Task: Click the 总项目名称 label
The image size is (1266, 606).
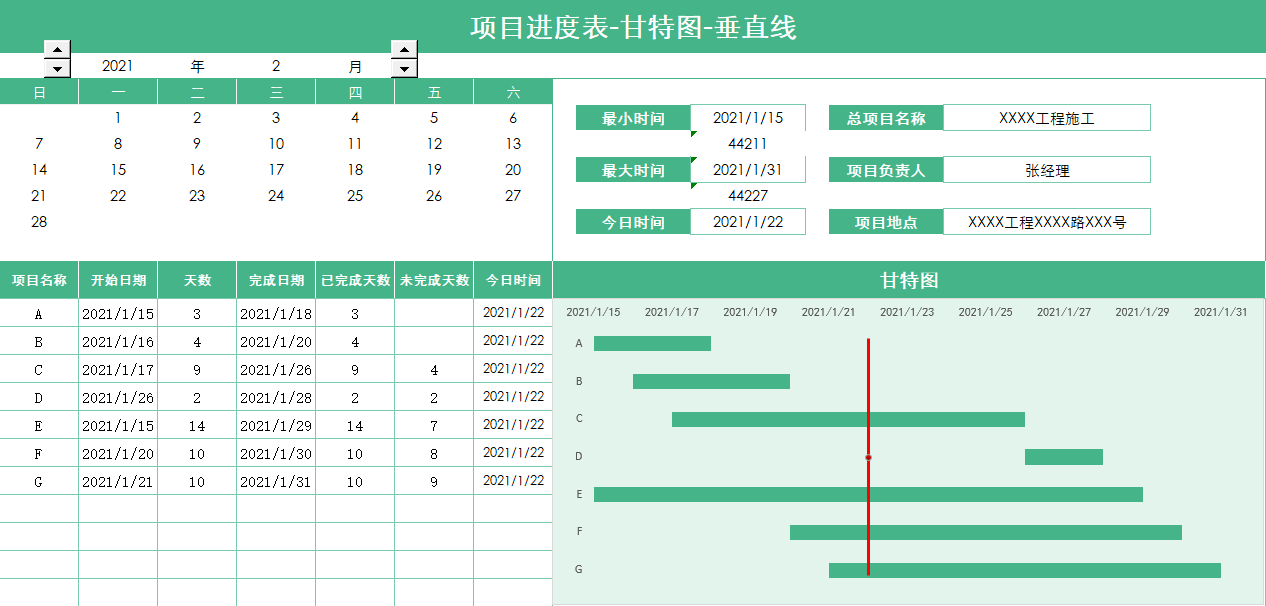Action: point(886,118)
